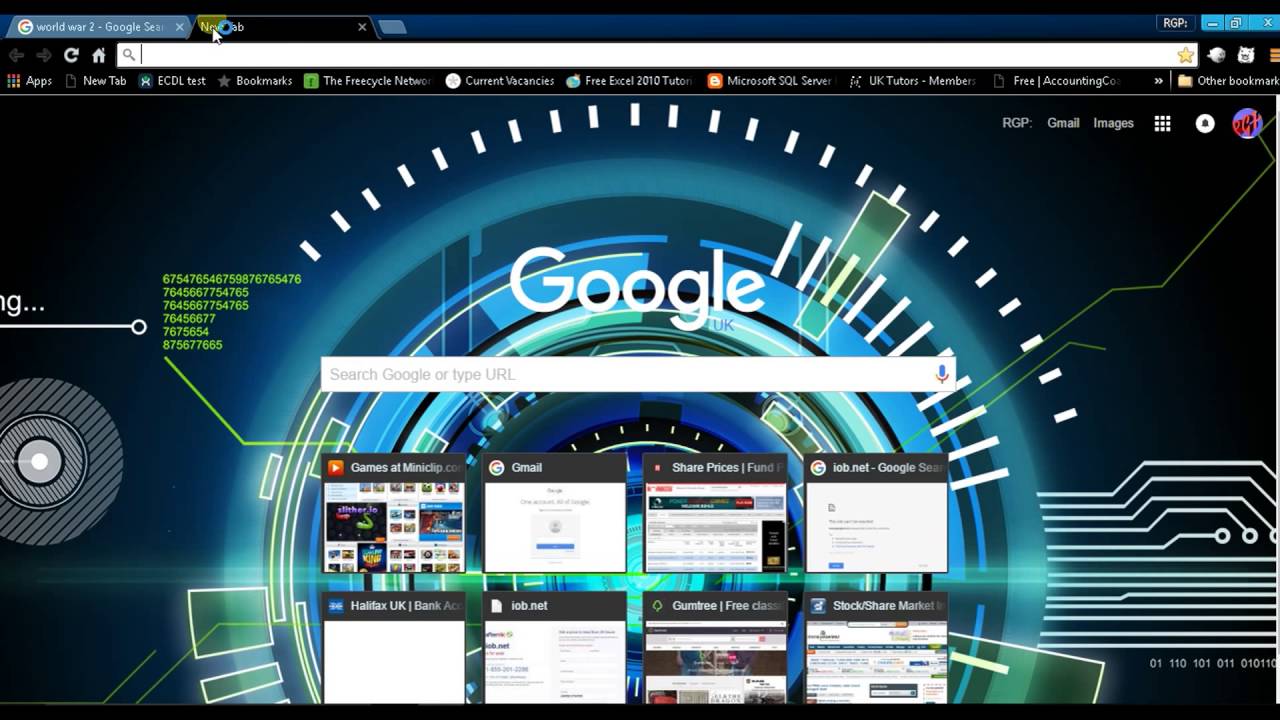Open the iob.net Google Search thumbnail

877,514
